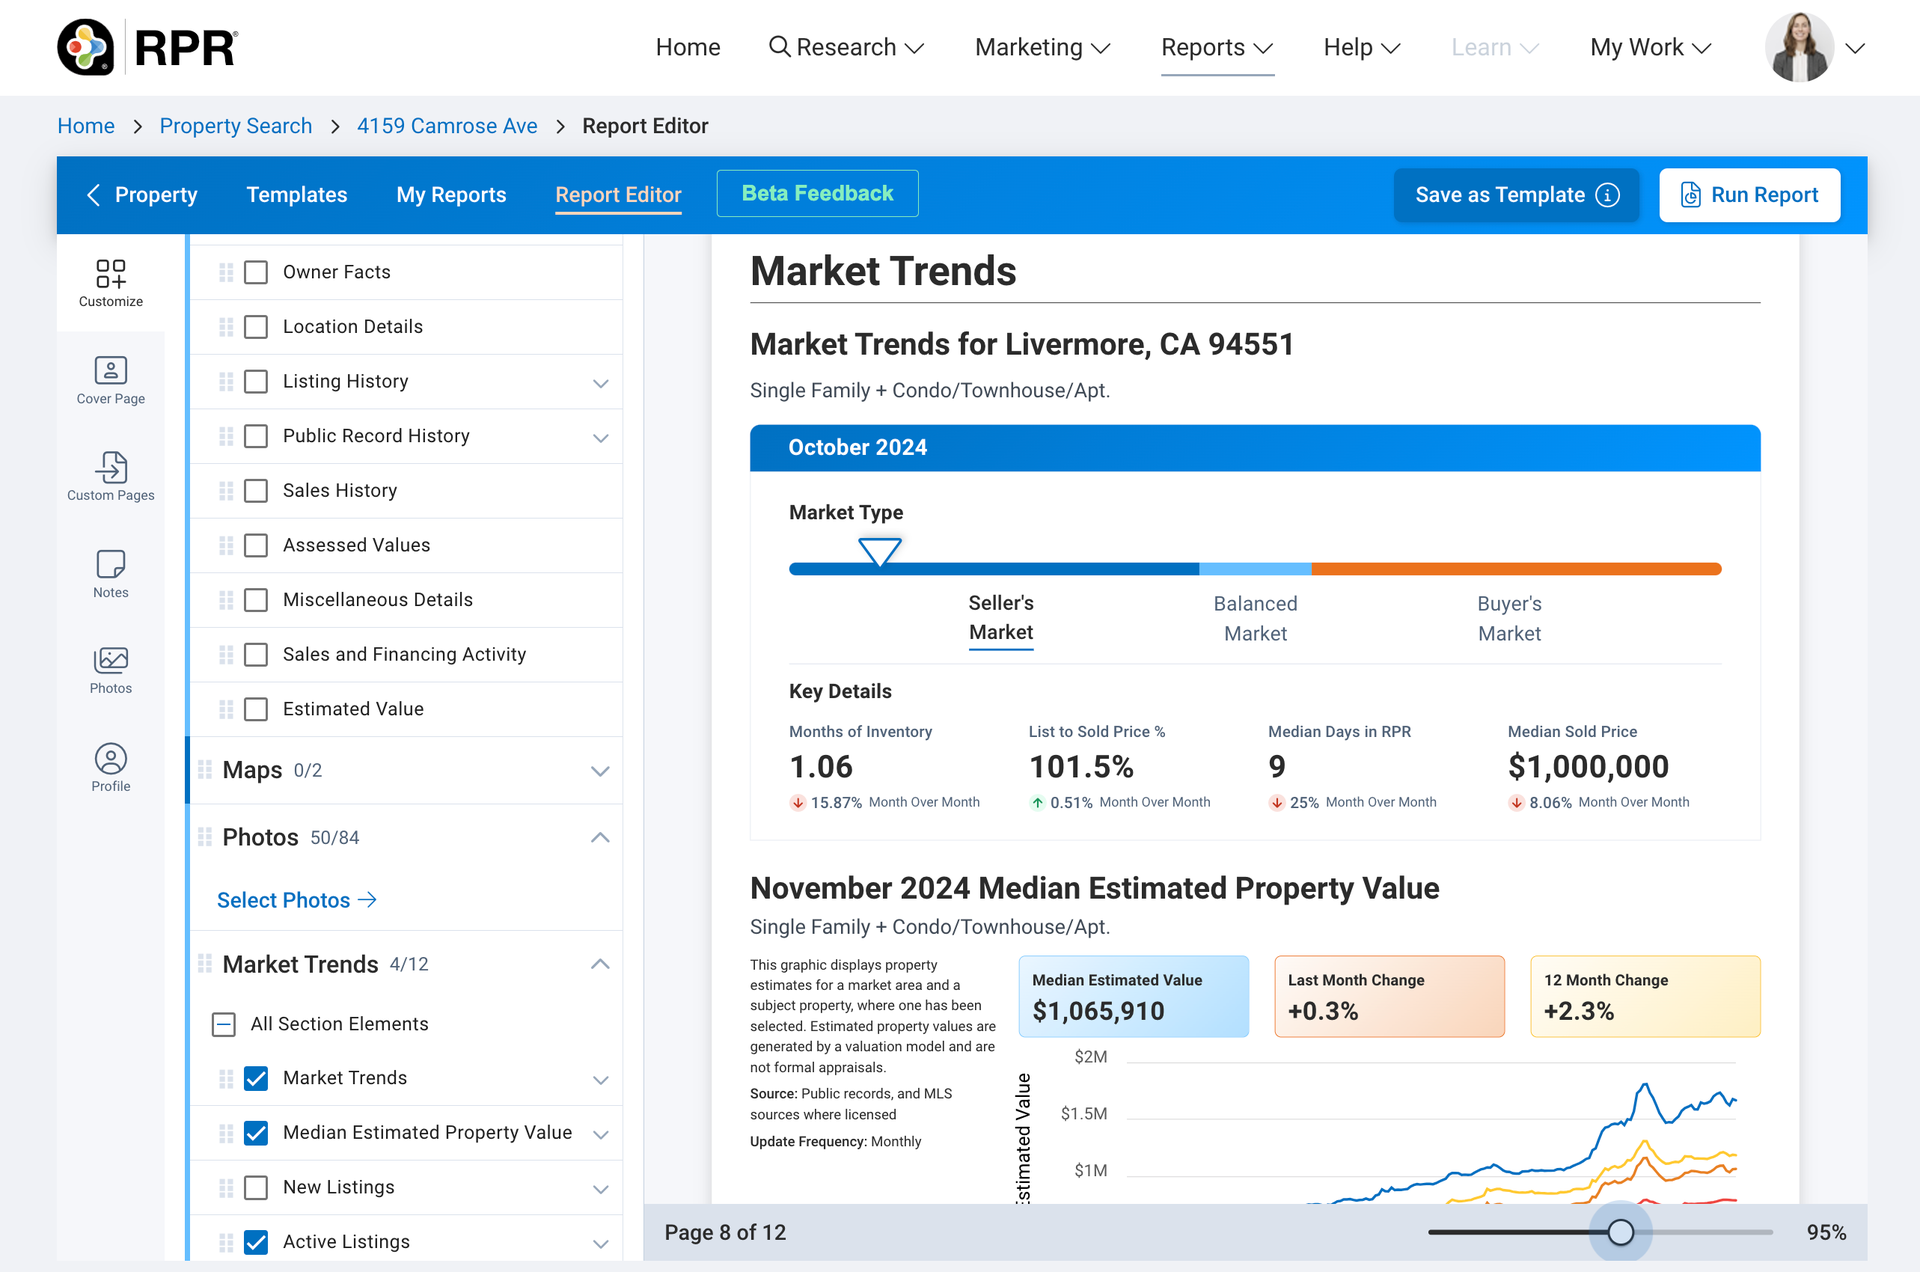
Task: Click the RPR logo icon
Action: pyautogui.click(x=85, y=47)
